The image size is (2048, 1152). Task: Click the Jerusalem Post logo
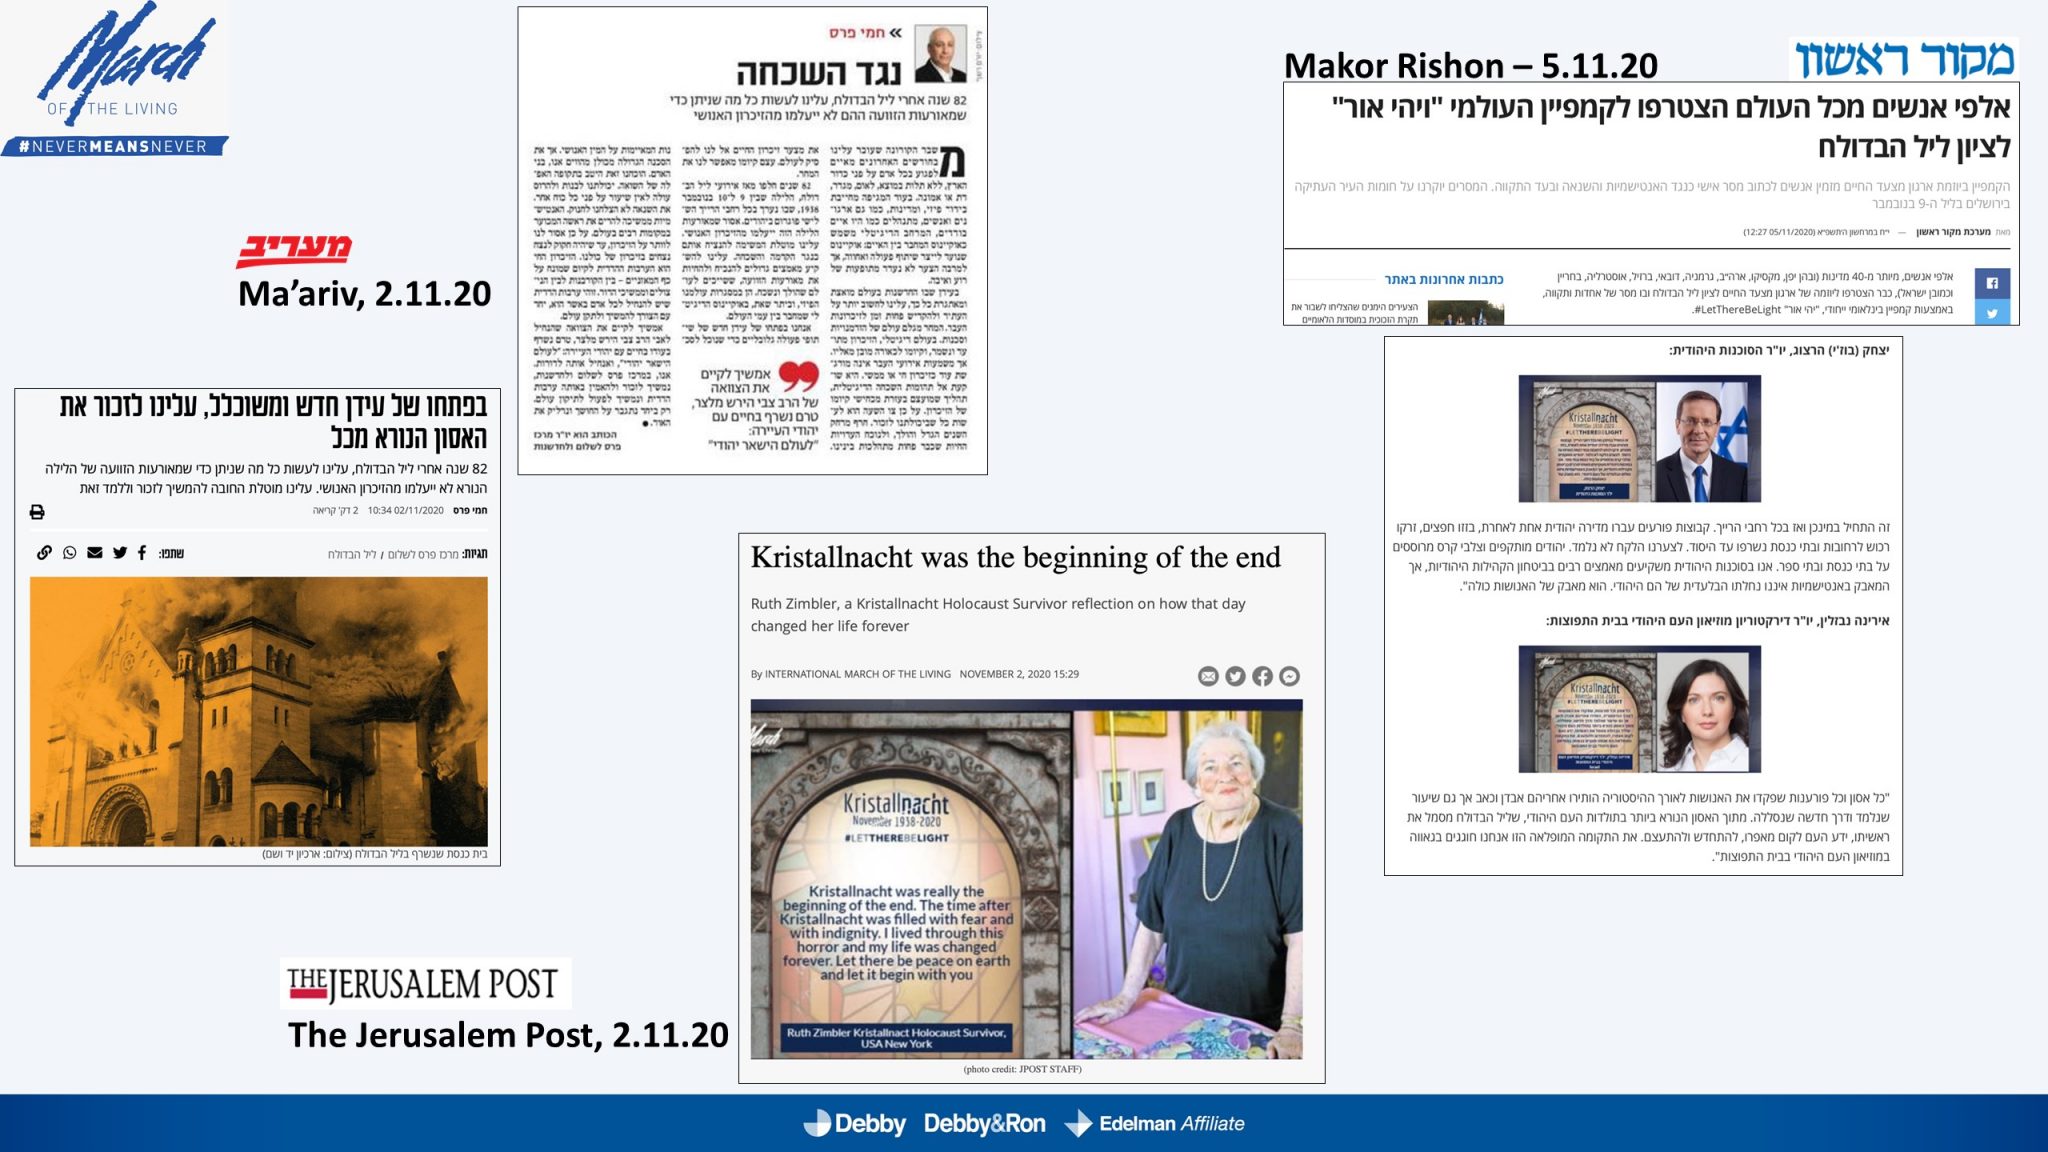point(424,984)
